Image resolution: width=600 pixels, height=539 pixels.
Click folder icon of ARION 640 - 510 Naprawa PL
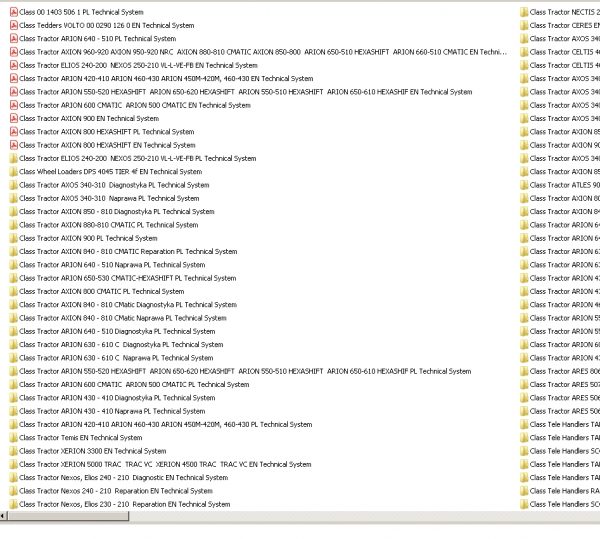tap(13, 265)
